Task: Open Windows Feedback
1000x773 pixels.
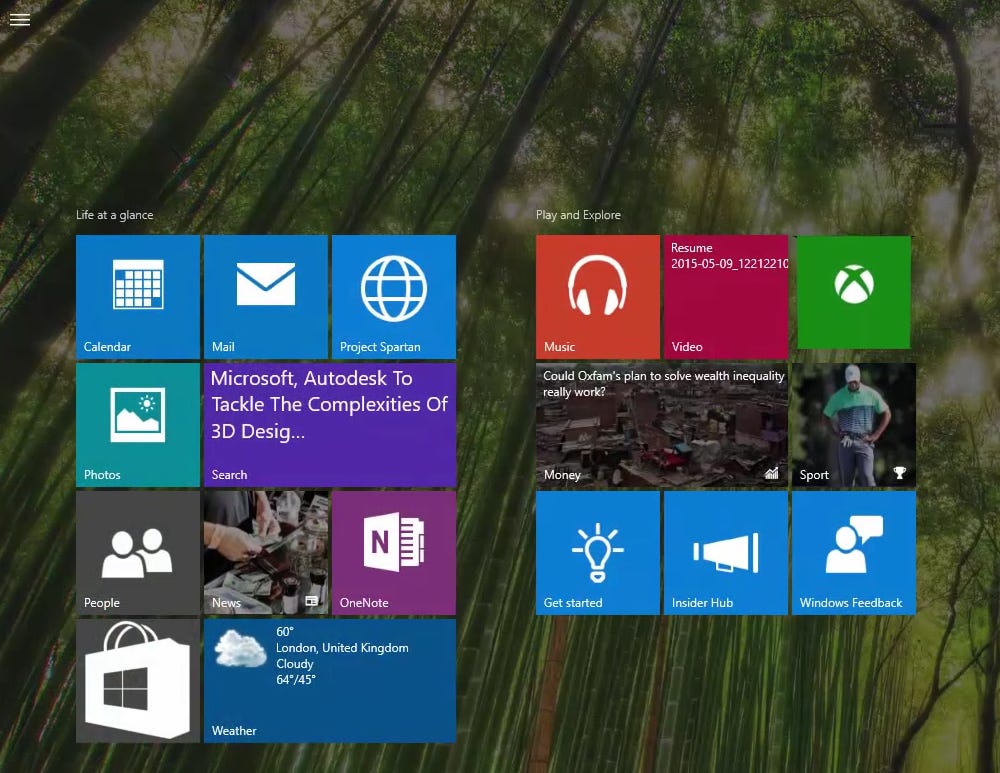Action: (x=853, y=552)
